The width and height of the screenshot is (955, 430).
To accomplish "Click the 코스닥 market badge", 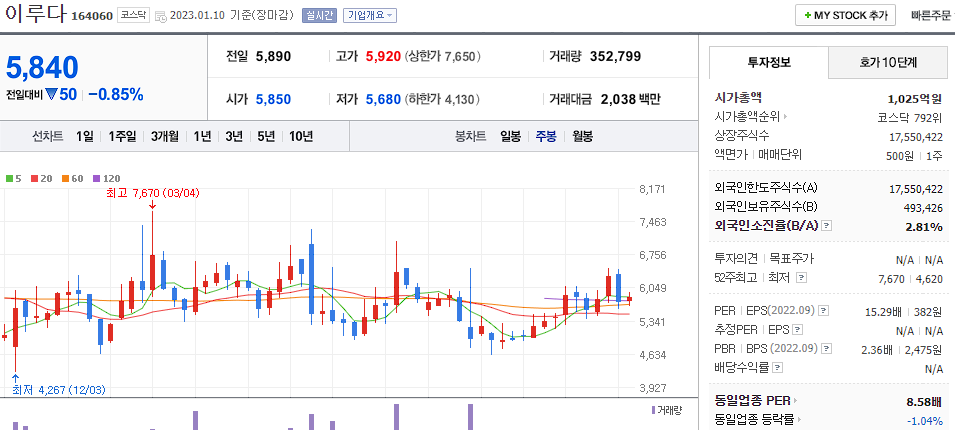I will (x=133, y=16).
